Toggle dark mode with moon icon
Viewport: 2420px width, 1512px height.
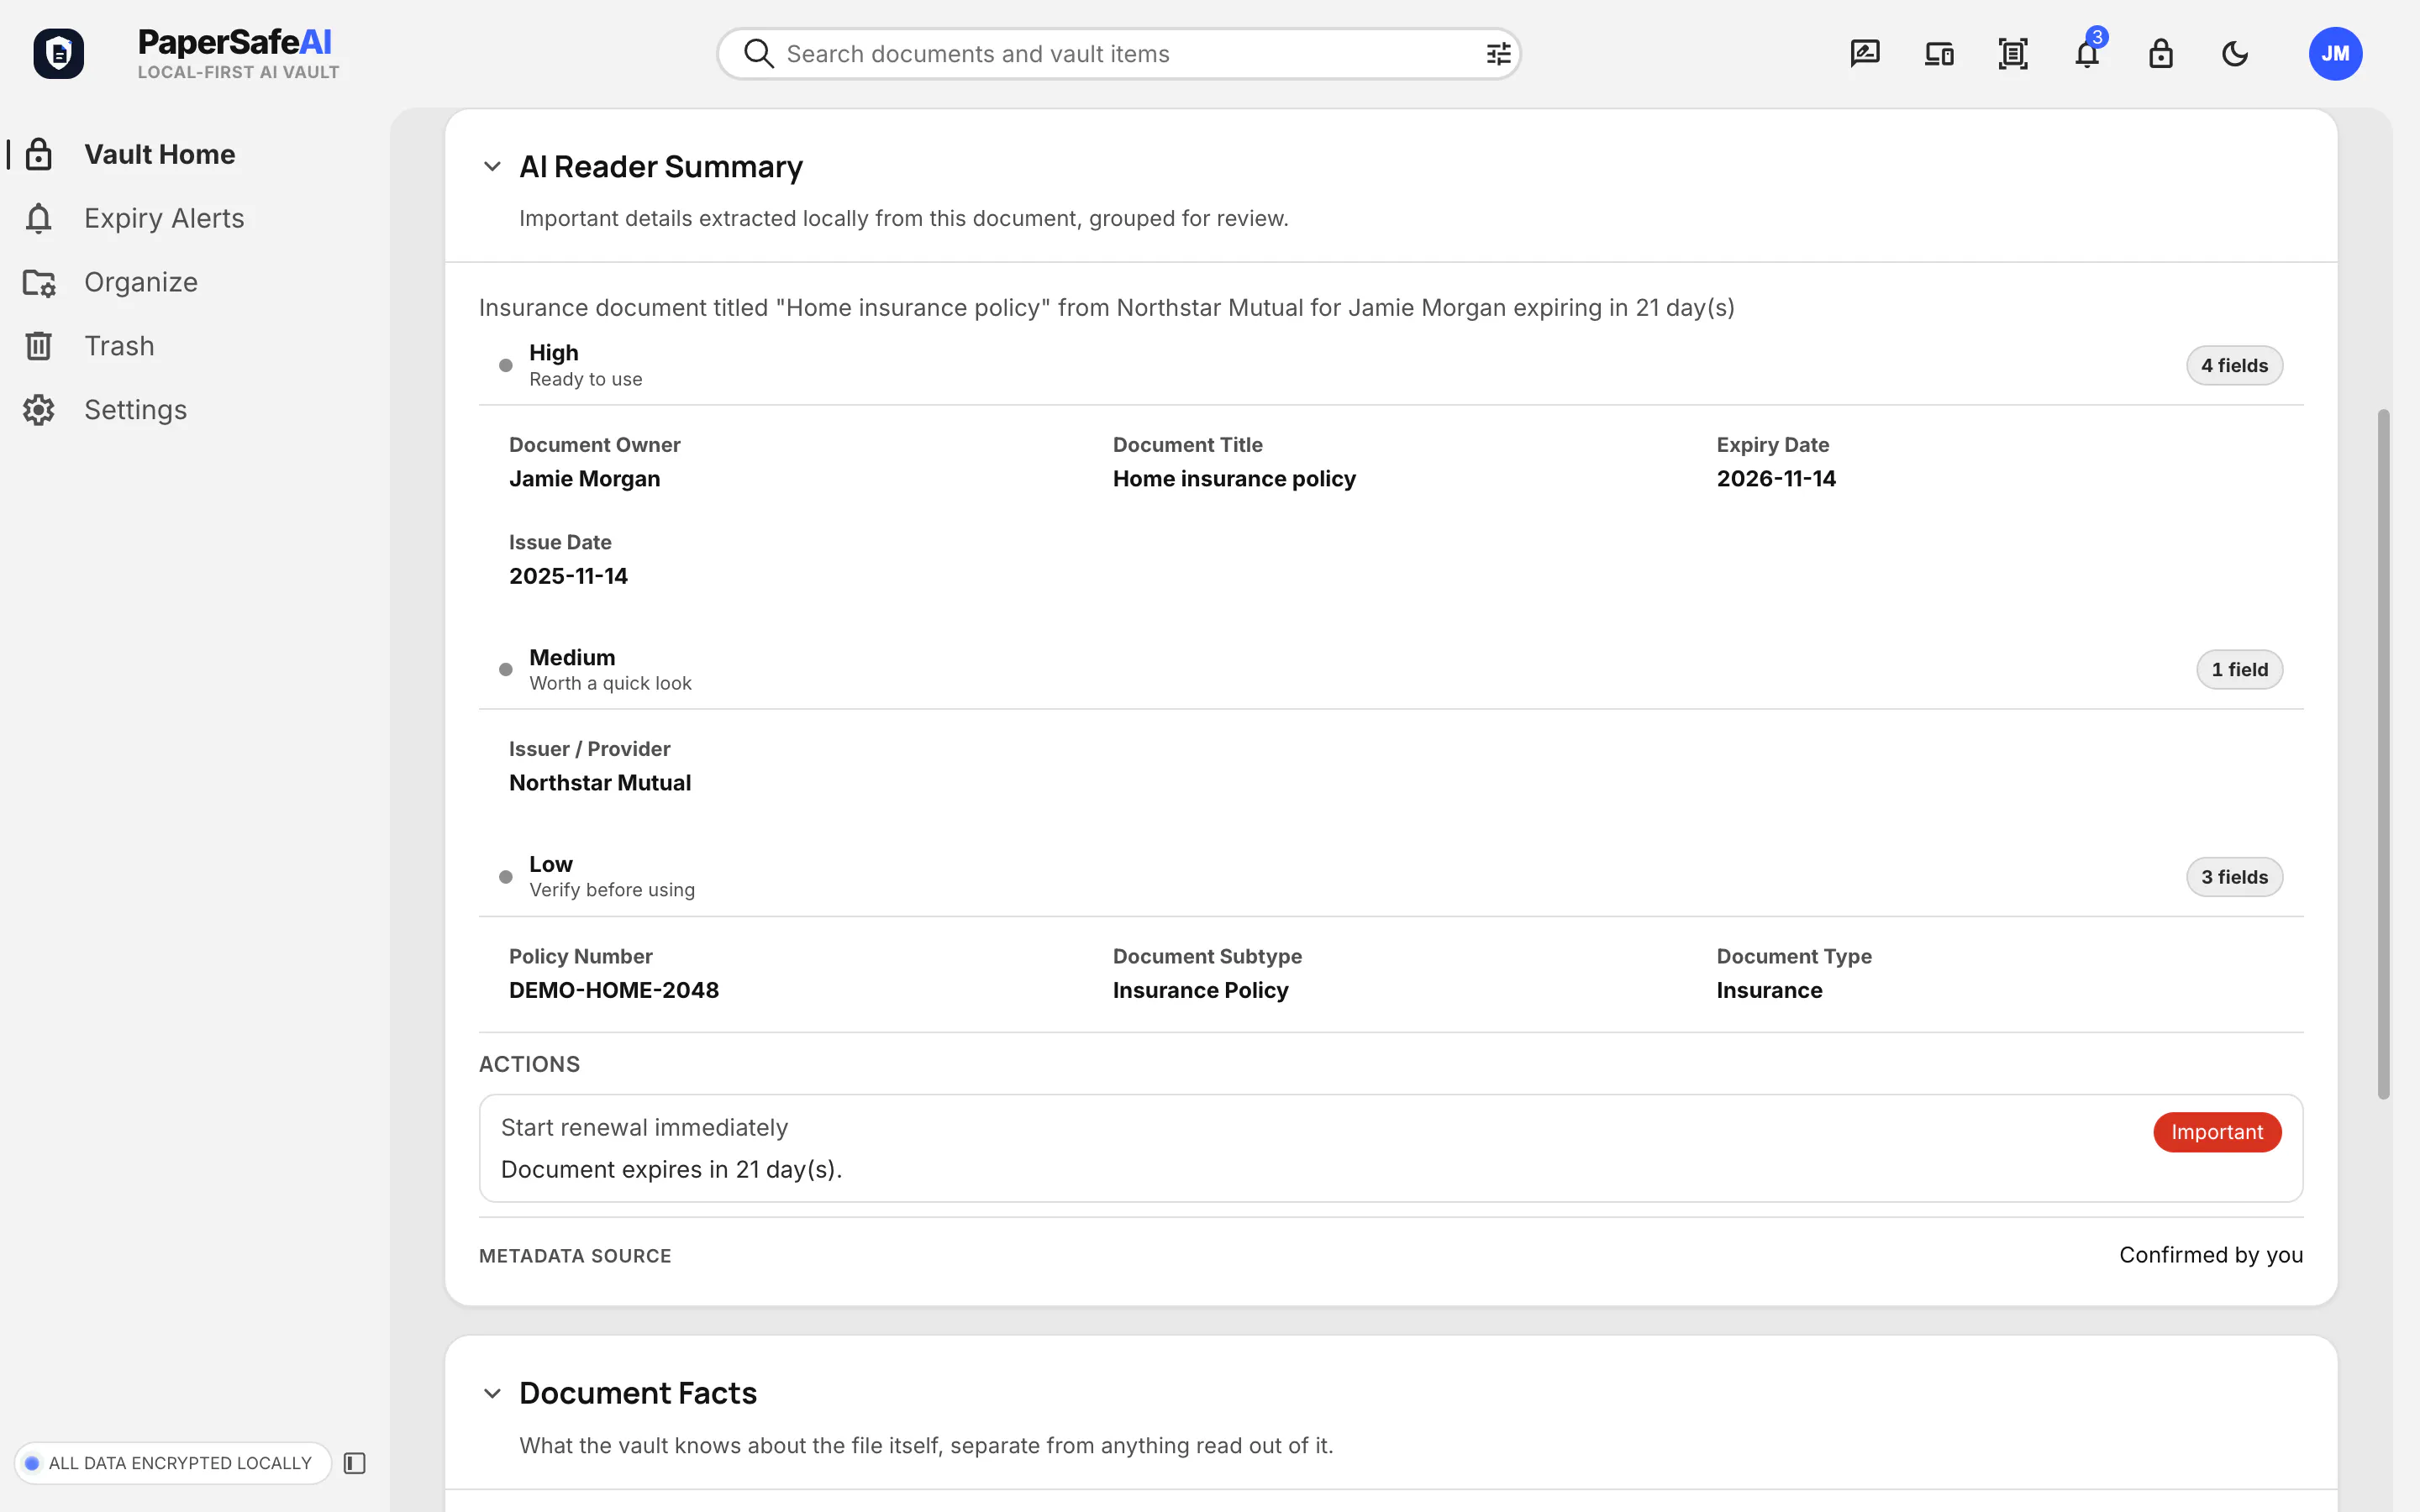[x=2235, y=54]
